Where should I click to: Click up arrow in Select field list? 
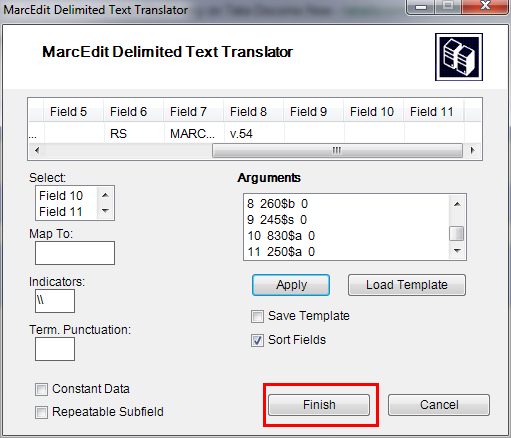105,195
